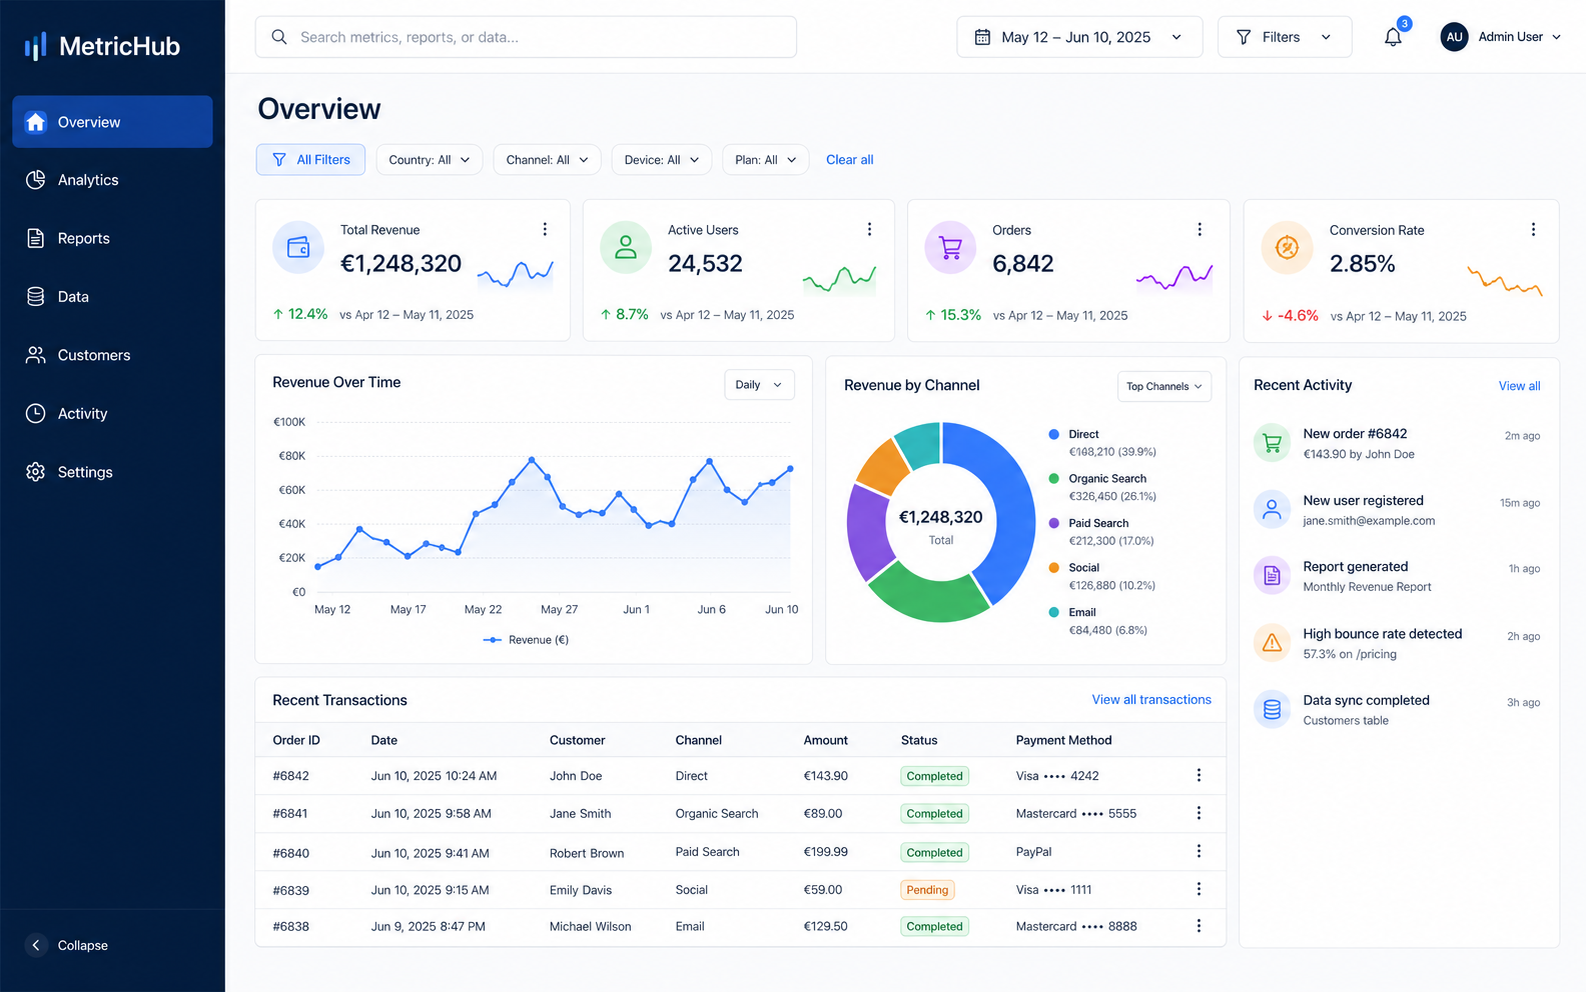Open row actions for order #6839

(1199, 889)
